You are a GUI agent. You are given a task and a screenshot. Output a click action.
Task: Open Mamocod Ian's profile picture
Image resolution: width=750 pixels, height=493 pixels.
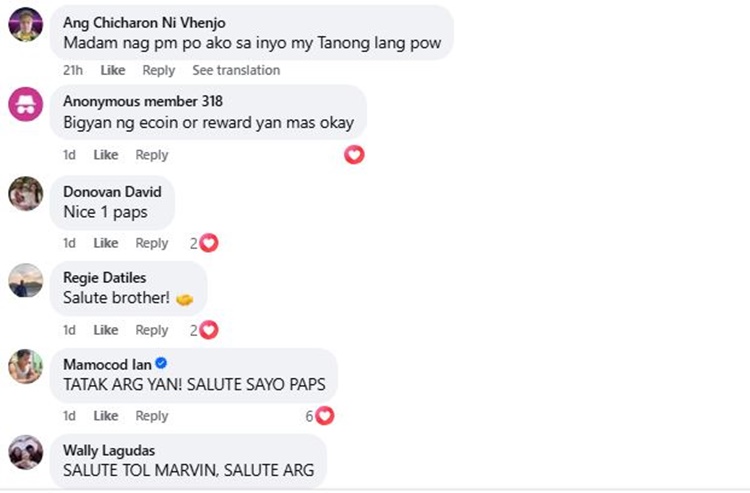coord(26,366)
